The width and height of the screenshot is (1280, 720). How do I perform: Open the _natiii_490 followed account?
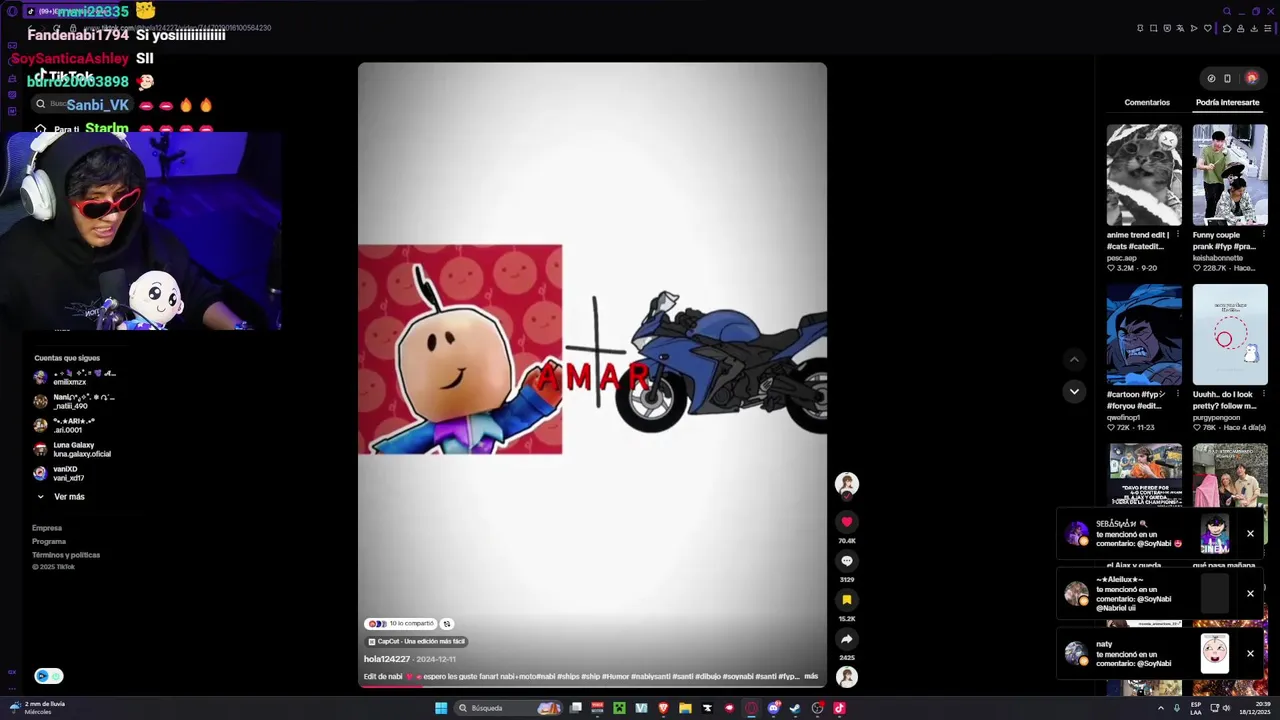(74, 402)
